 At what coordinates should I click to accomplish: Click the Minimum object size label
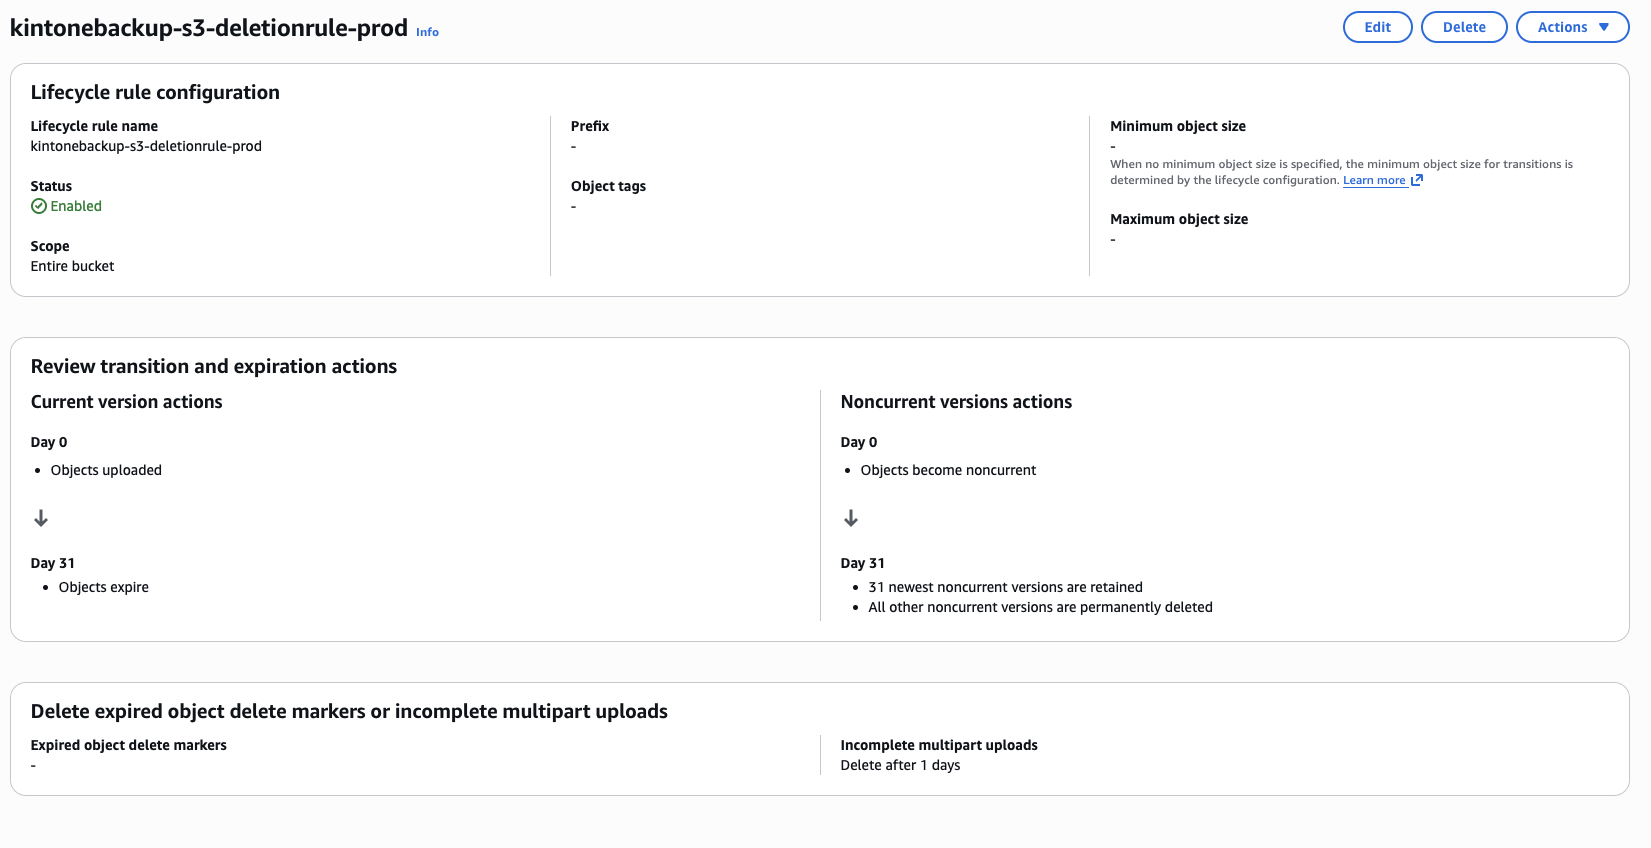(1177, 126)
